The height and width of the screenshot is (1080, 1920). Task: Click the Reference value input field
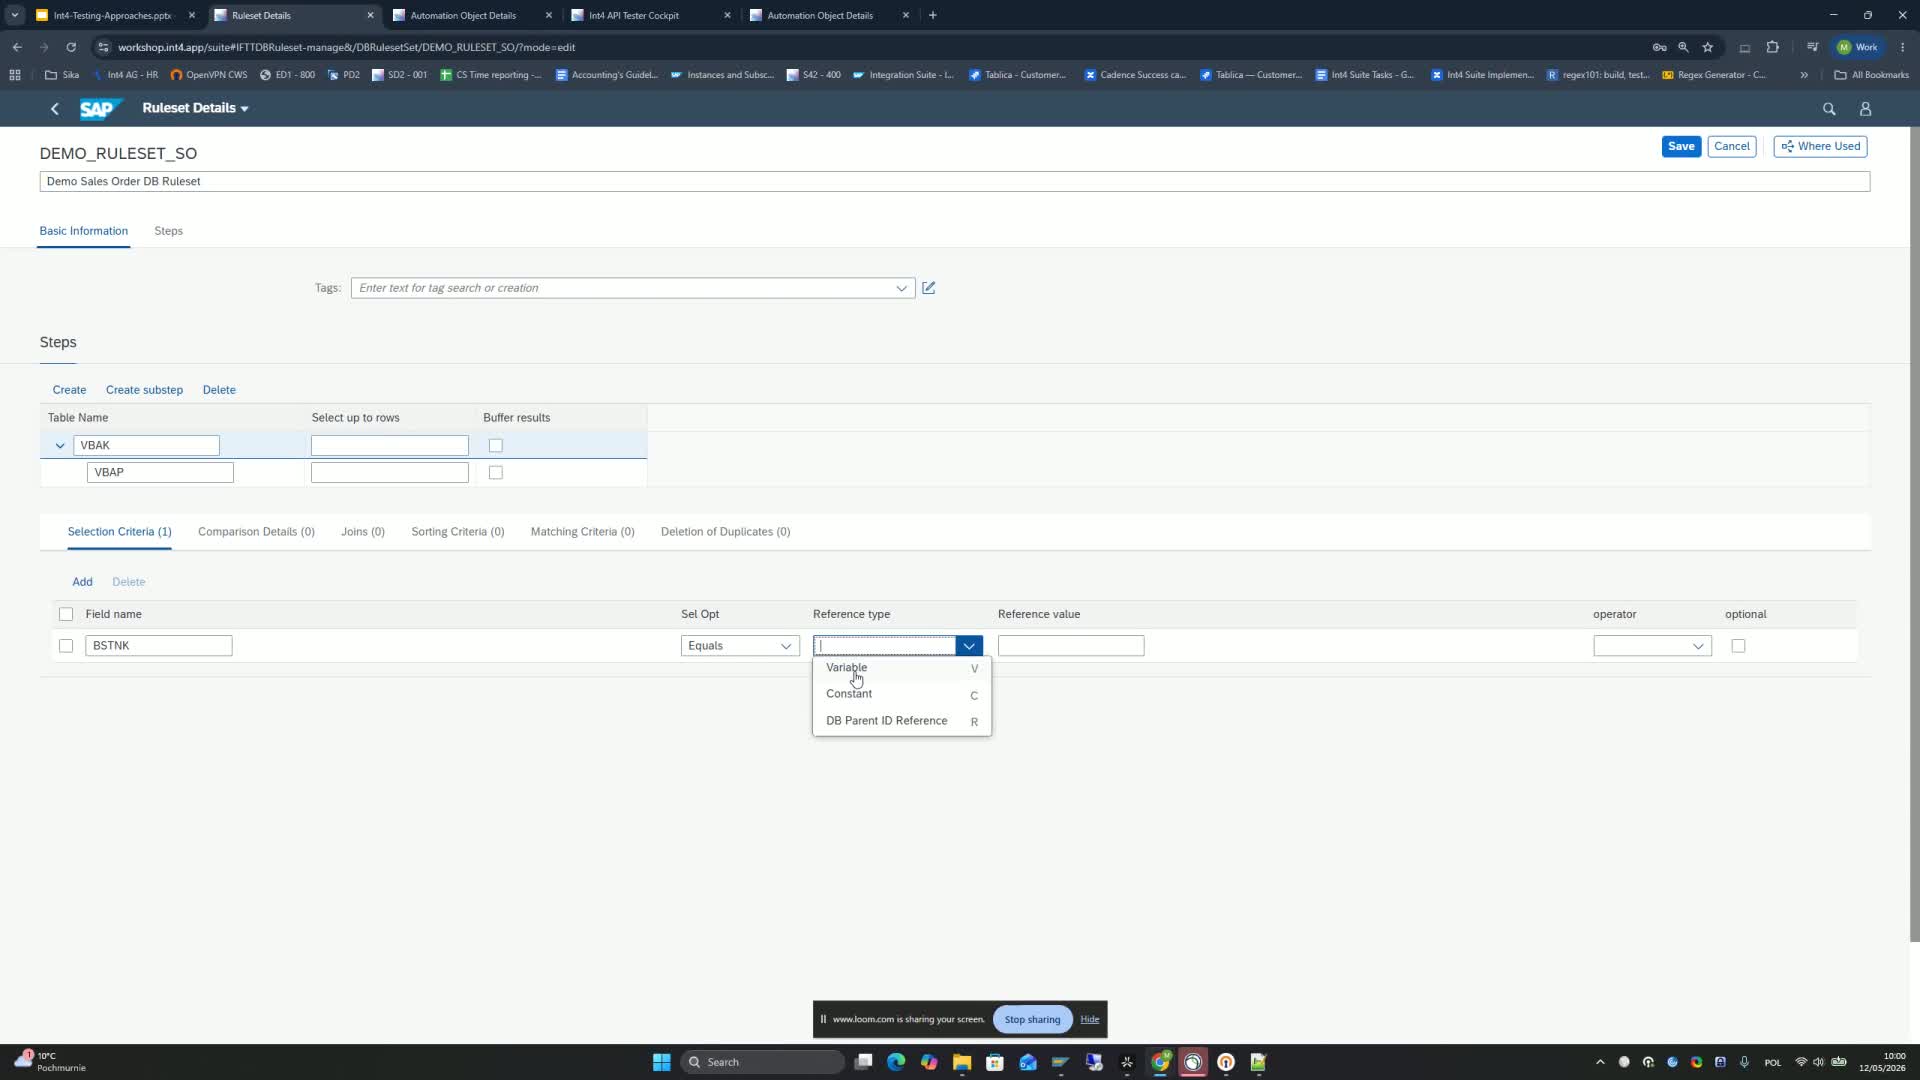click(x=1071, y=646)
